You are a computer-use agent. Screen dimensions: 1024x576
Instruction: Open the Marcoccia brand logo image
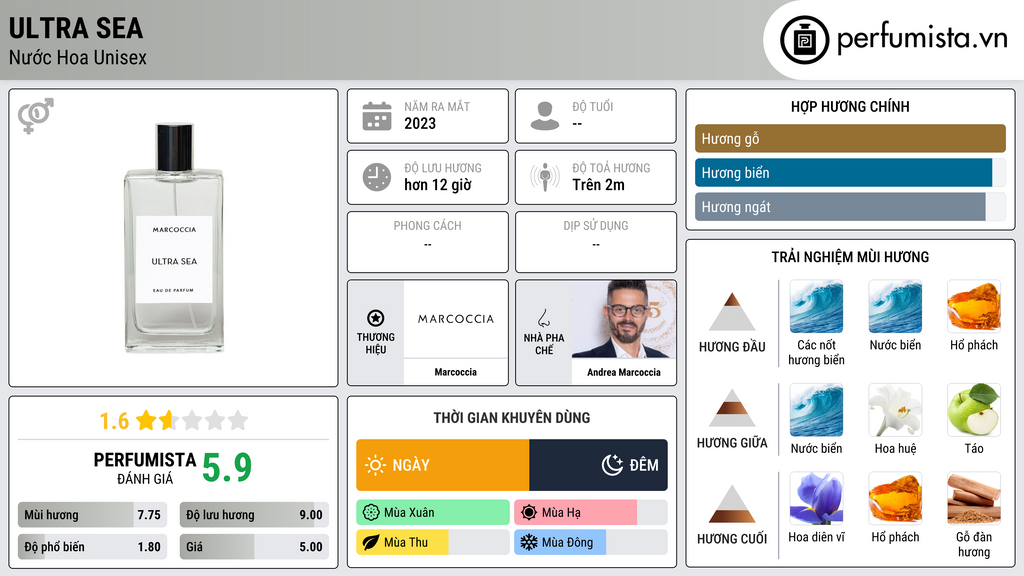coord(456,319)
